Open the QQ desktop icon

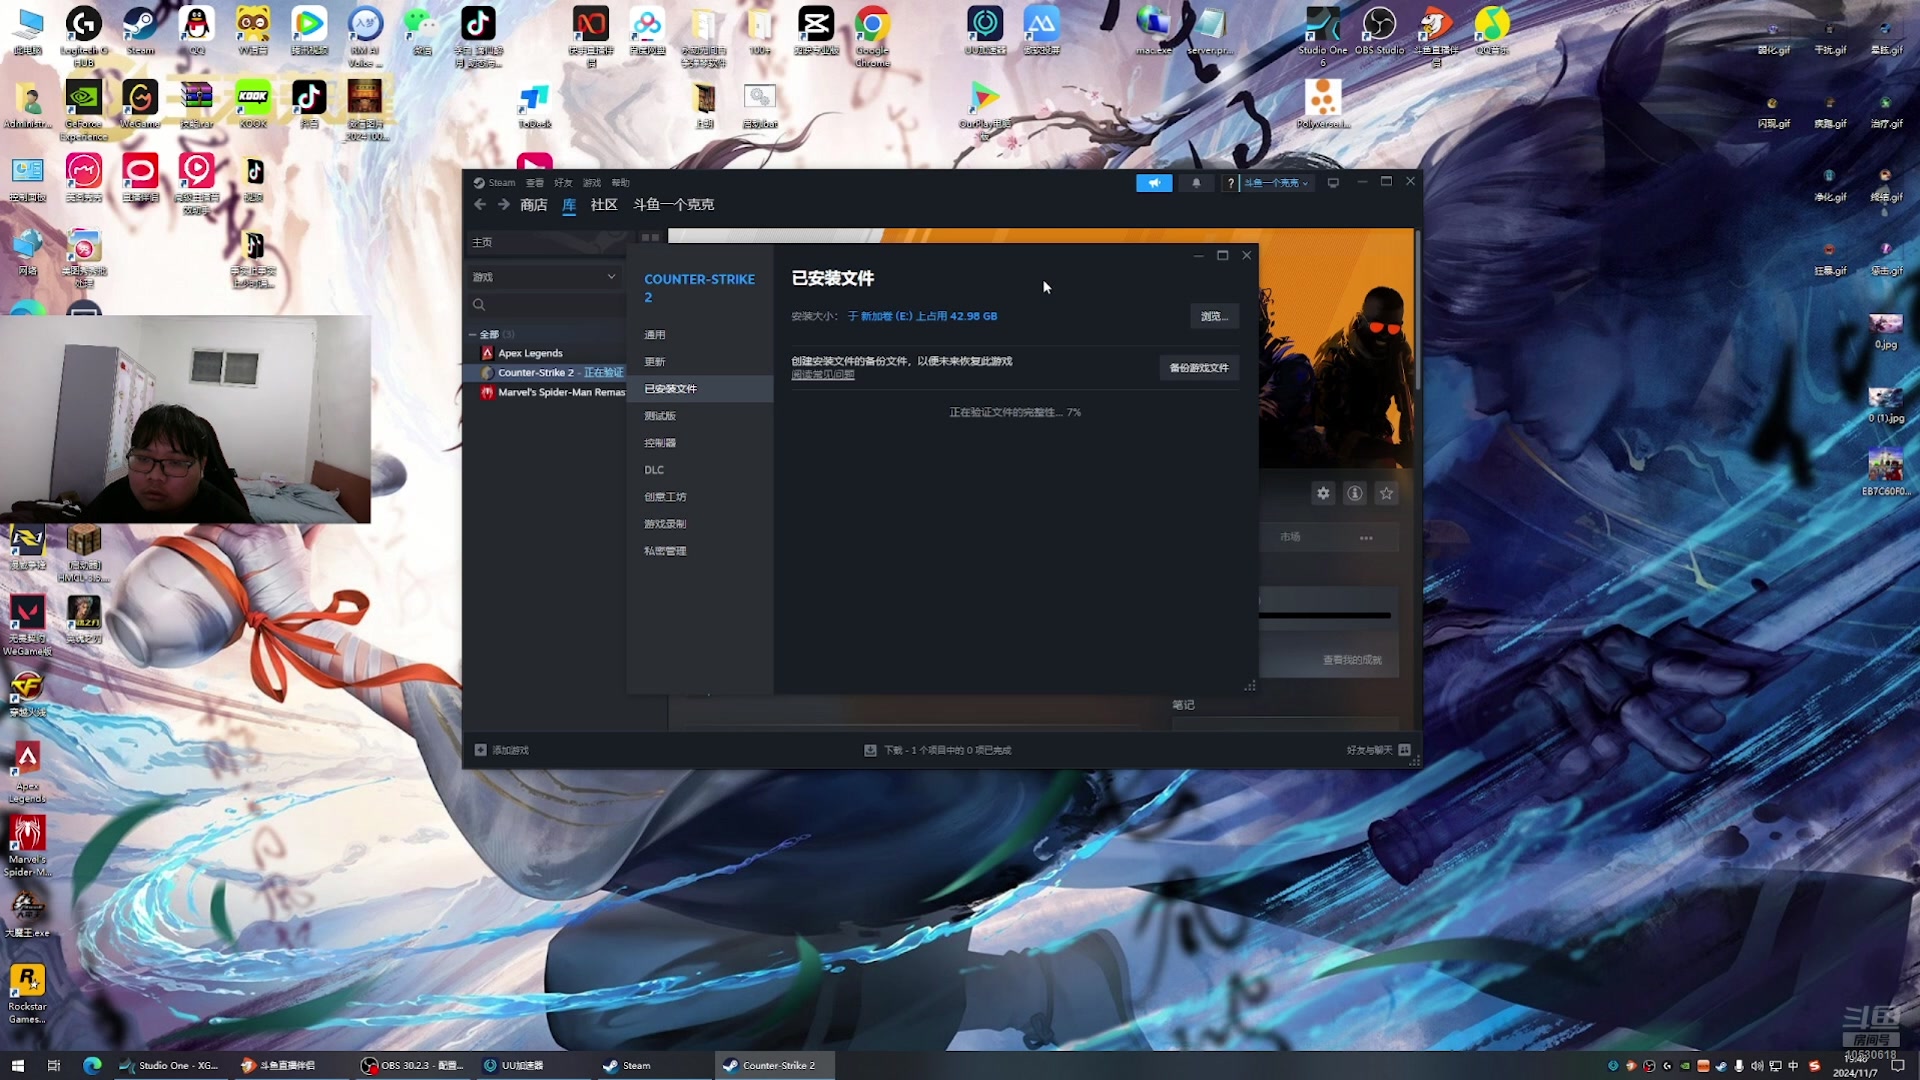point(196,32)
